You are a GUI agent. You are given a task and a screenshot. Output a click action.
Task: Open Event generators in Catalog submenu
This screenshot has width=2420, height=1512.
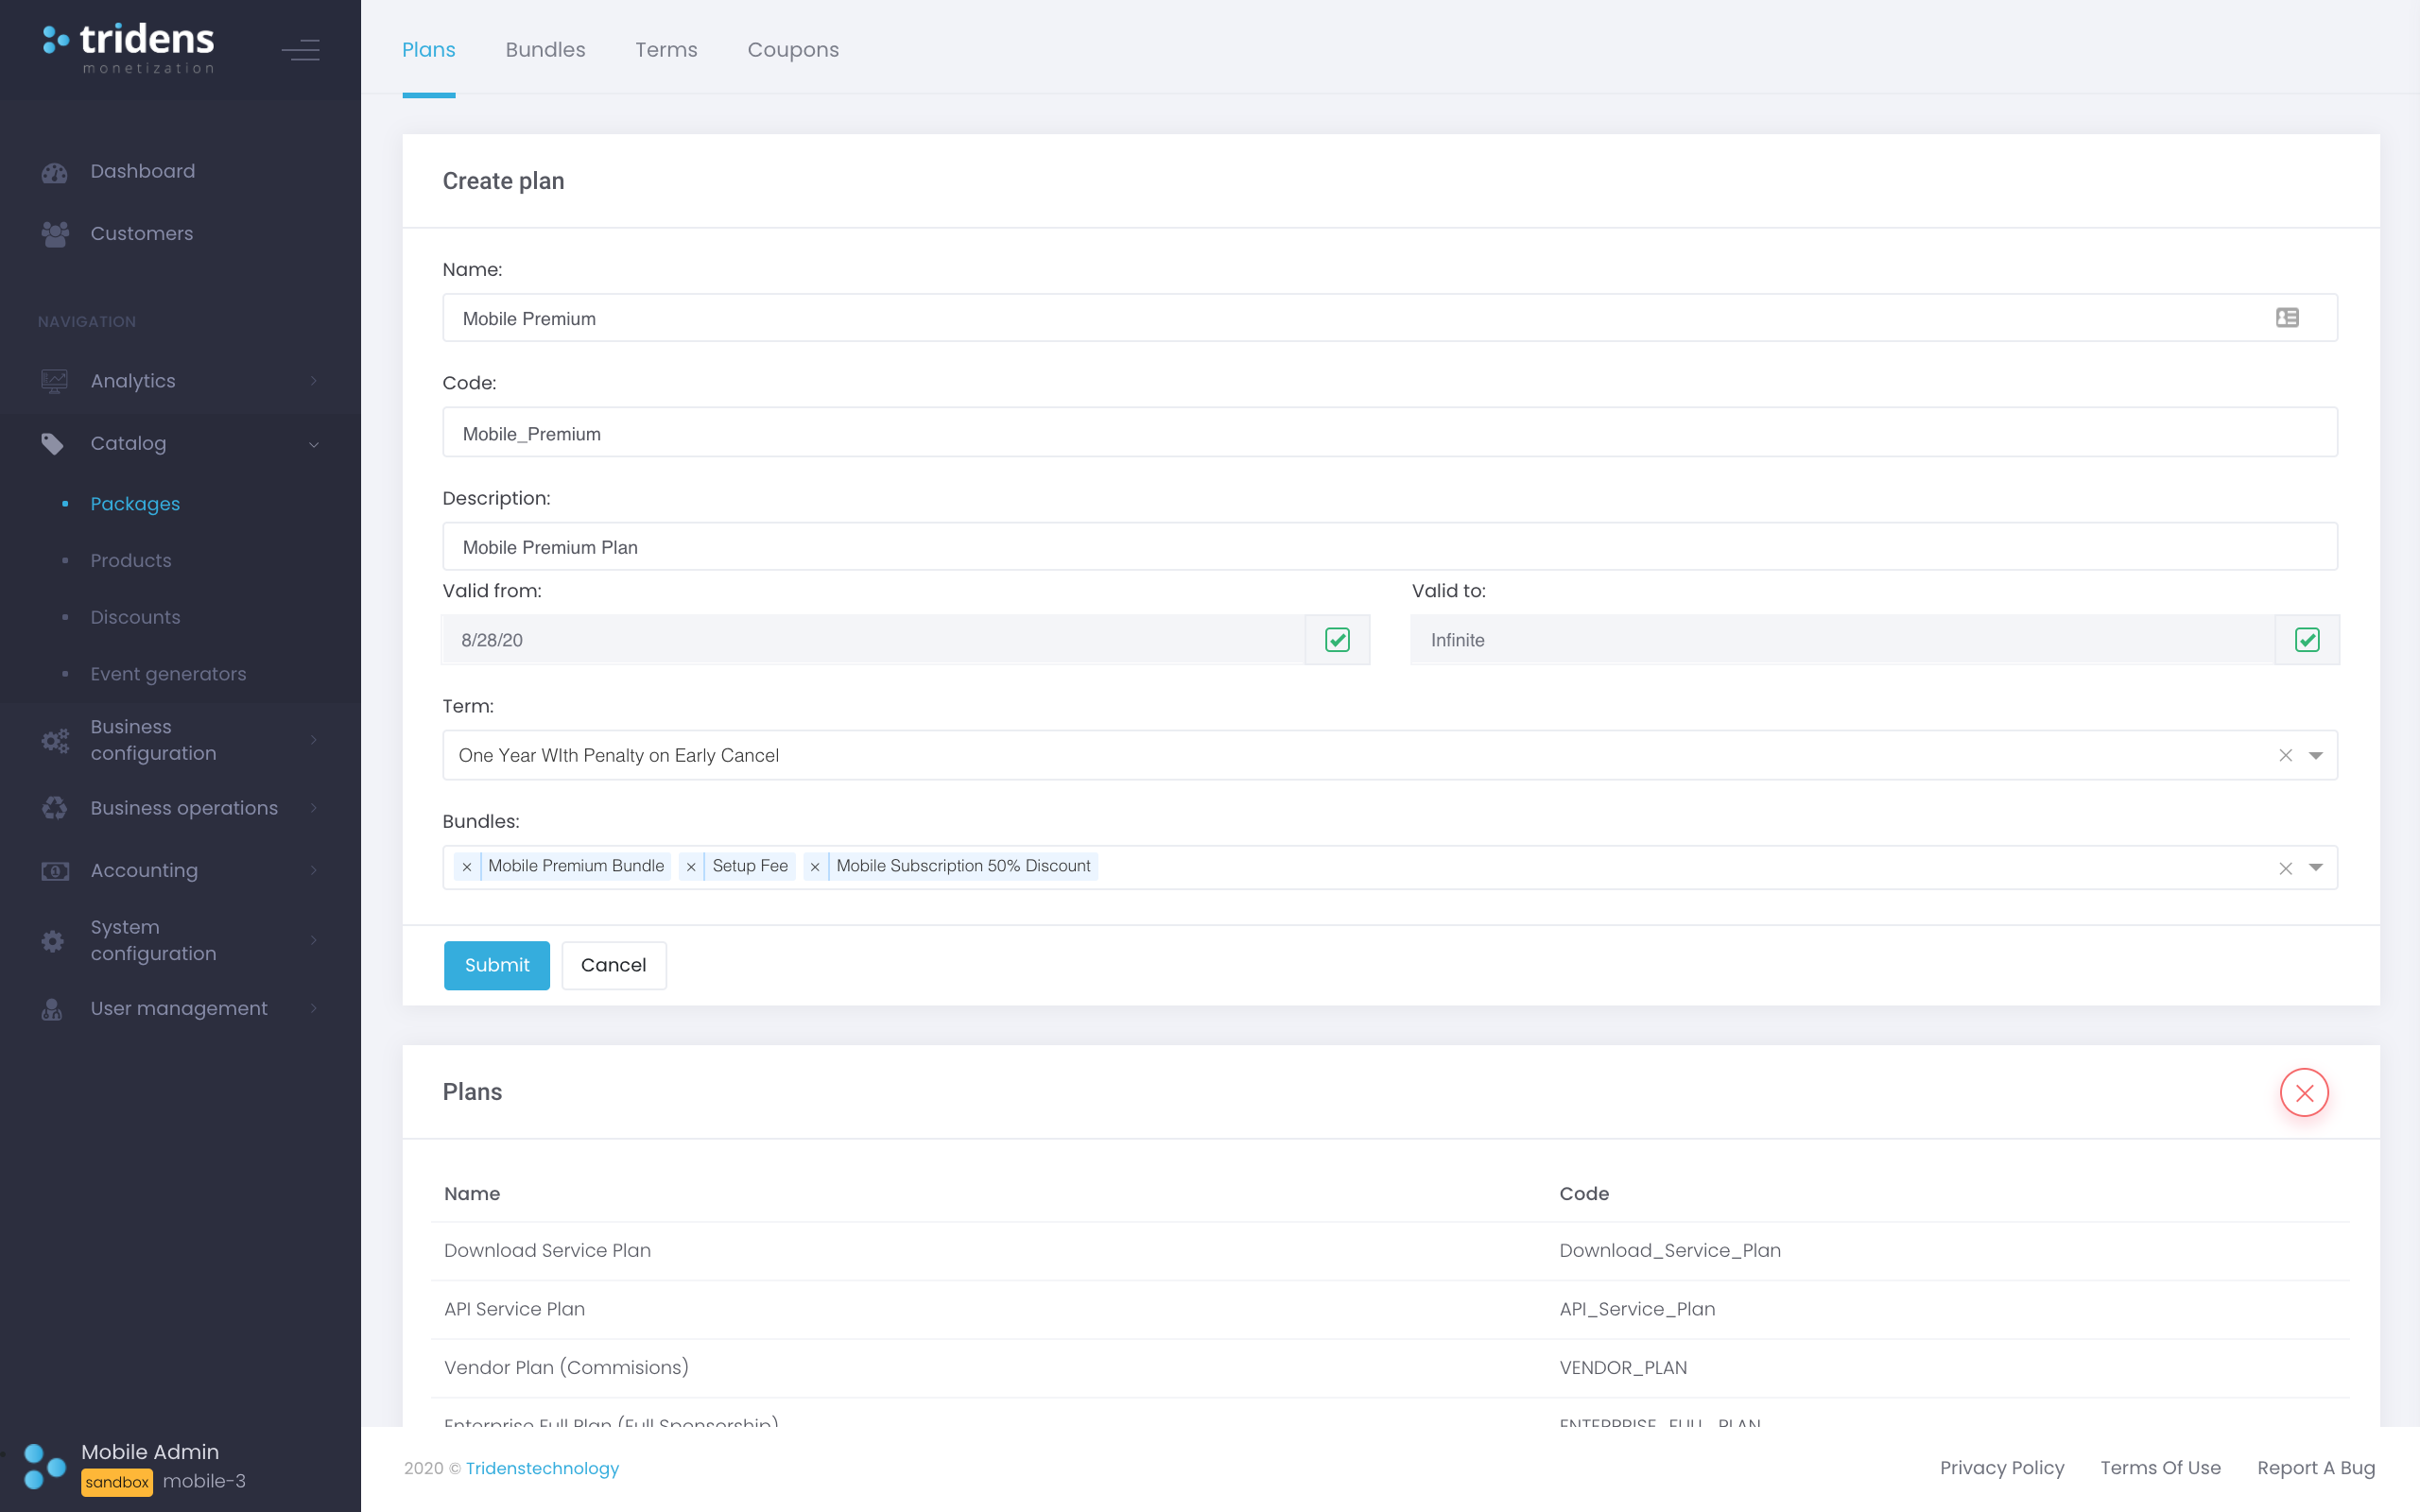(x=168, y=675)
